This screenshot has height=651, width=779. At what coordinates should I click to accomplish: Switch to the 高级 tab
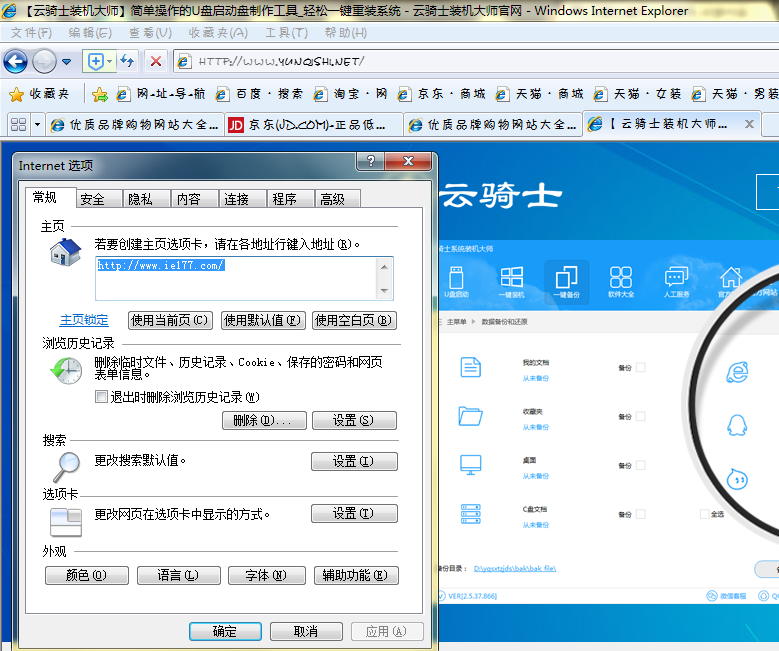[338, 199]
